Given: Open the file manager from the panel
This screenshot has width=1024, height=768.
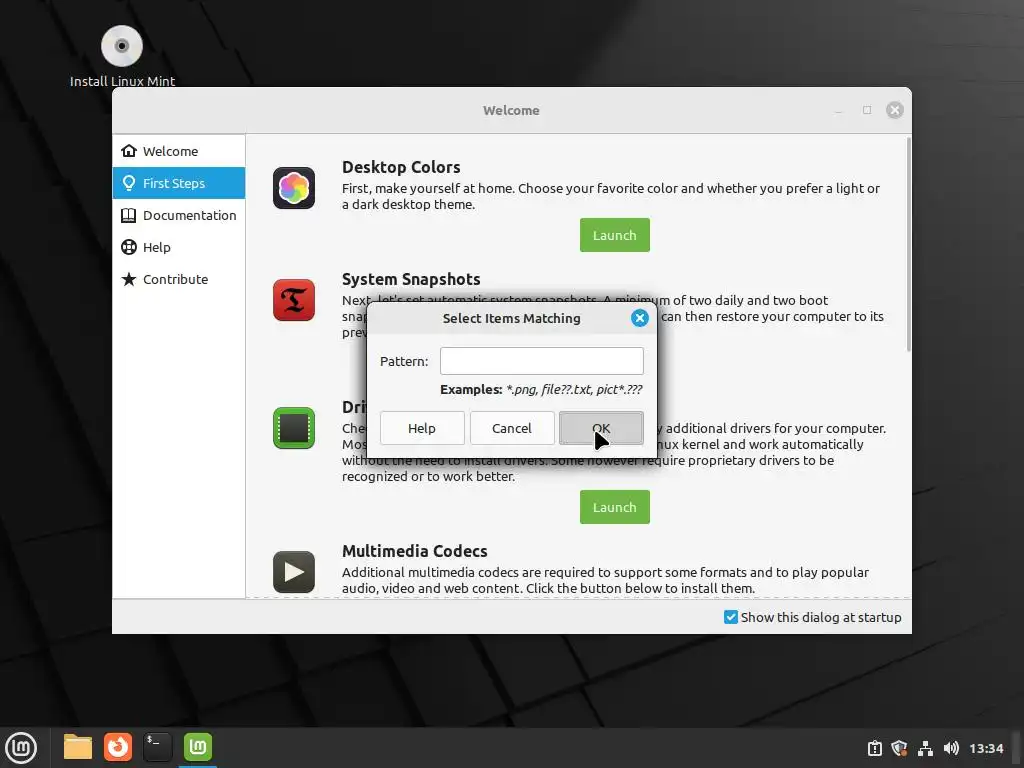Looking at the screenshot, I should point(78,747).
